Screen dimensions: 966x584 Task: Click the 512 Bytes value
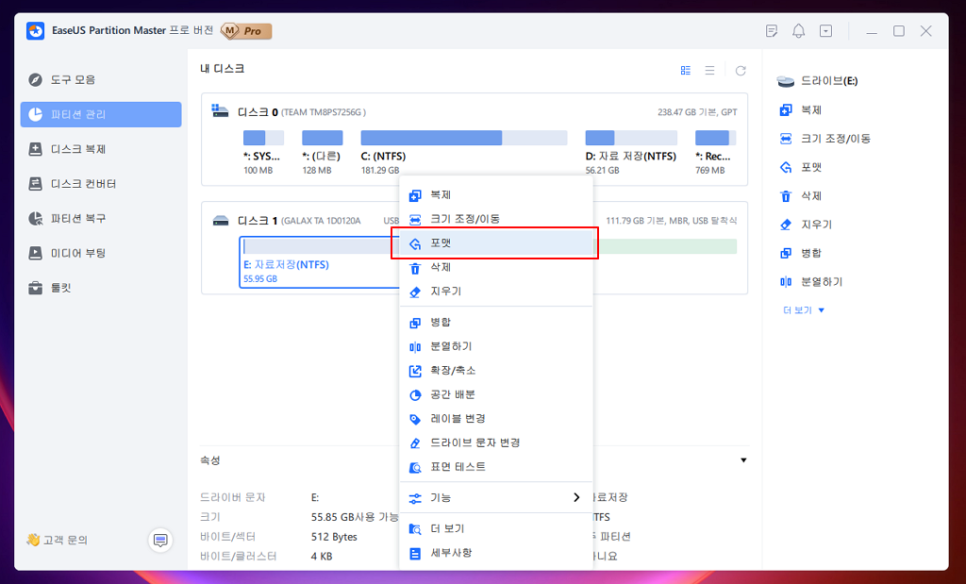point(334,537)
